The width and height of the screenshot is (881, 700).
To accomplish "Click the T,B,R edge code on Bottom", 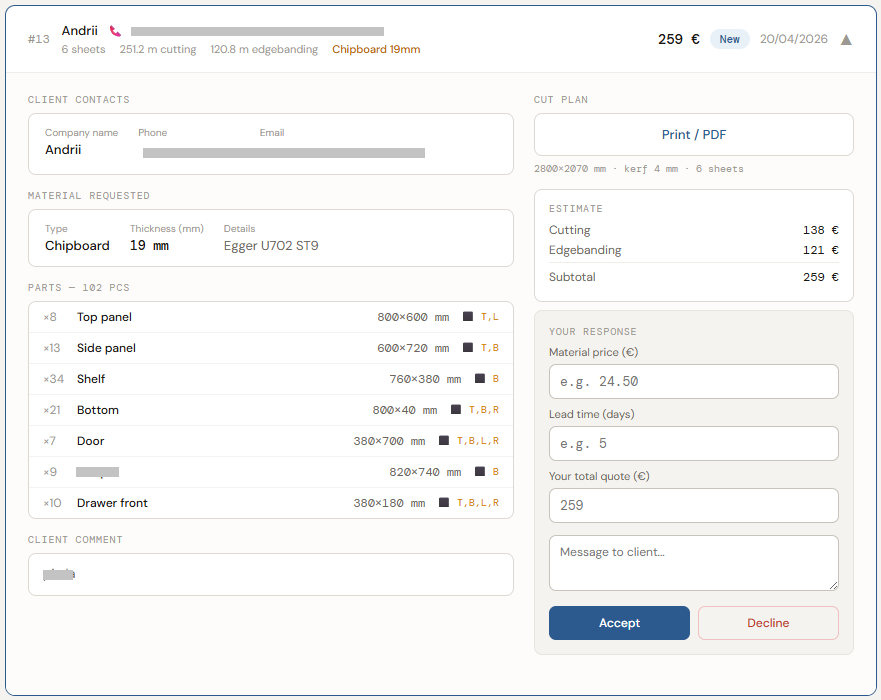I will pyautogui.click(x=484, y=410).
